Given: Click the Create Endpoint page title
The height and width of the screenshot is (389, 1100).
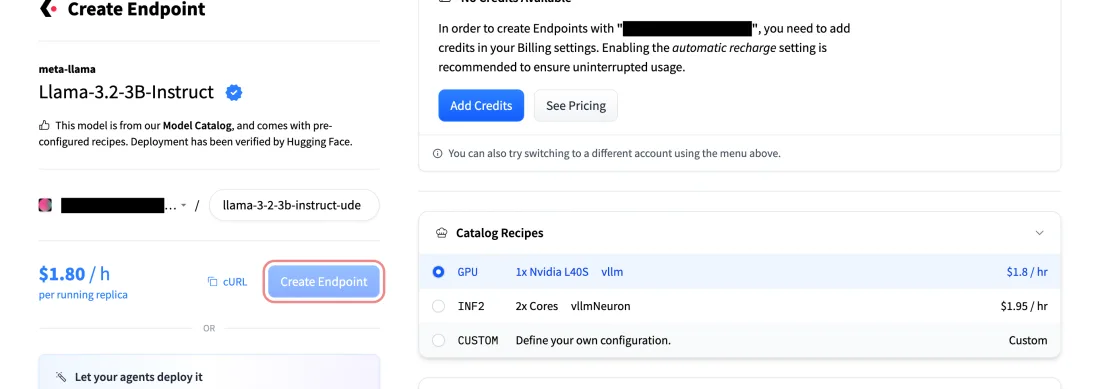Looking at the screenshot, I should click(x=137, y=9).
